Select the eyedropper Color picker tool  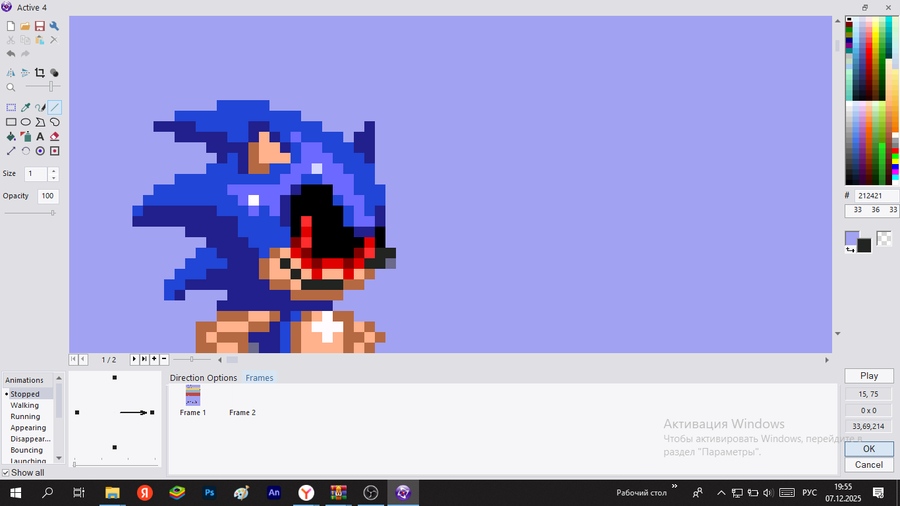point(25,107)
